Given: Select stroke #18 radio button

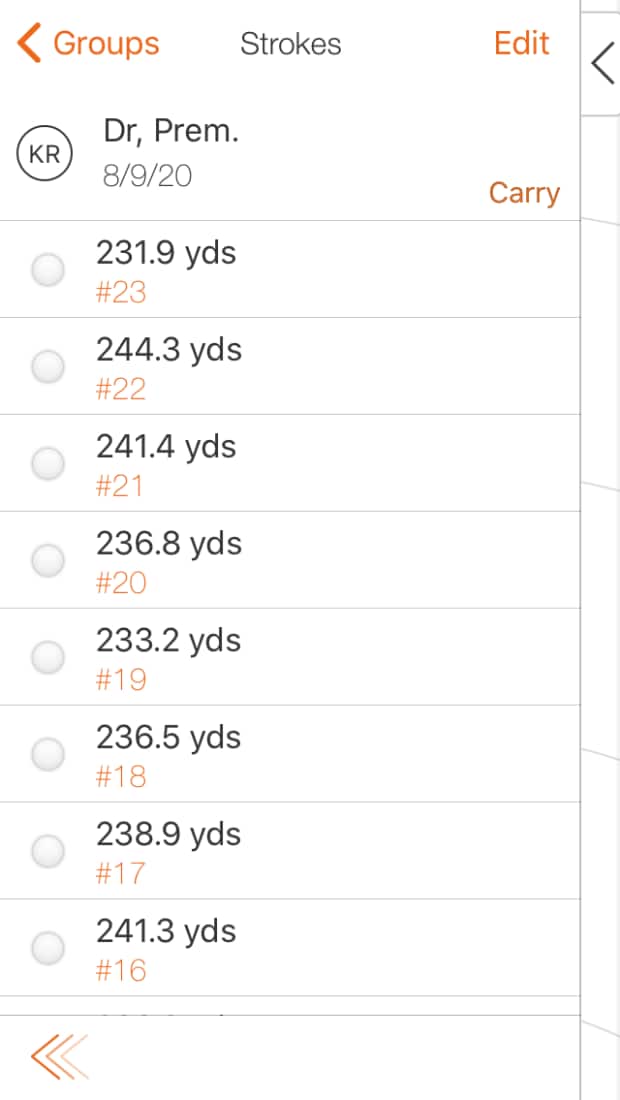Looking at the screenshot, I should pos(48,755).
